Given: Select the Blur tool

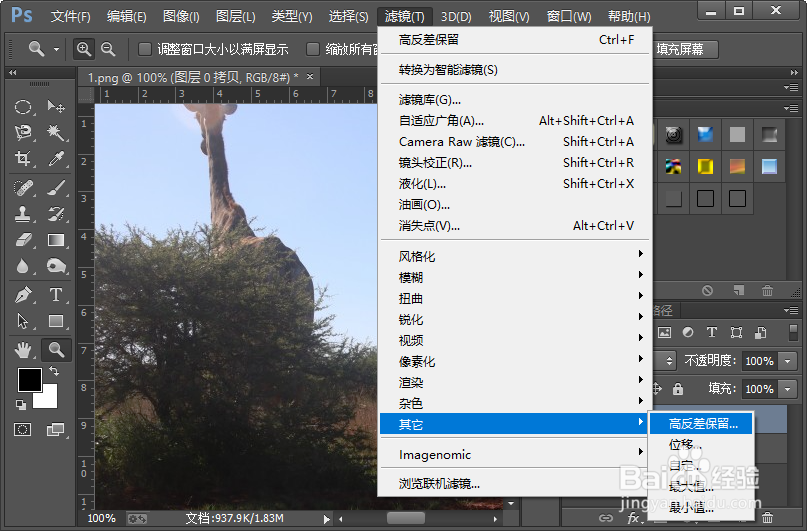Looking at the screenshot, I should tap(23, 266).
